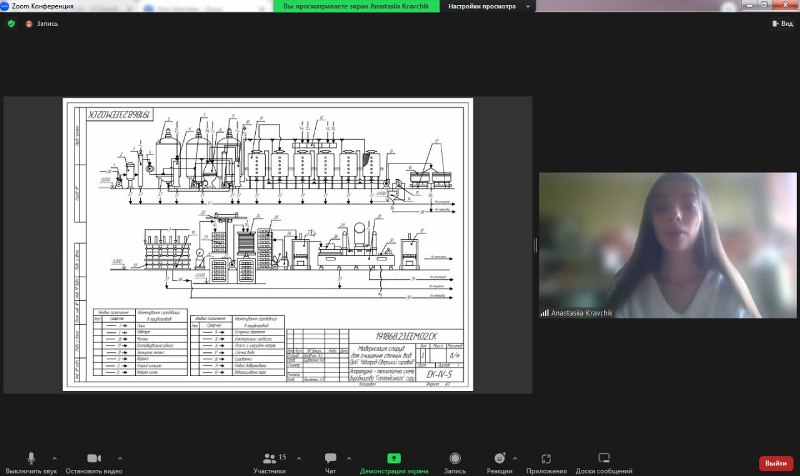Click the shared engineering drawing screen
800x476 pixels.
267,243
